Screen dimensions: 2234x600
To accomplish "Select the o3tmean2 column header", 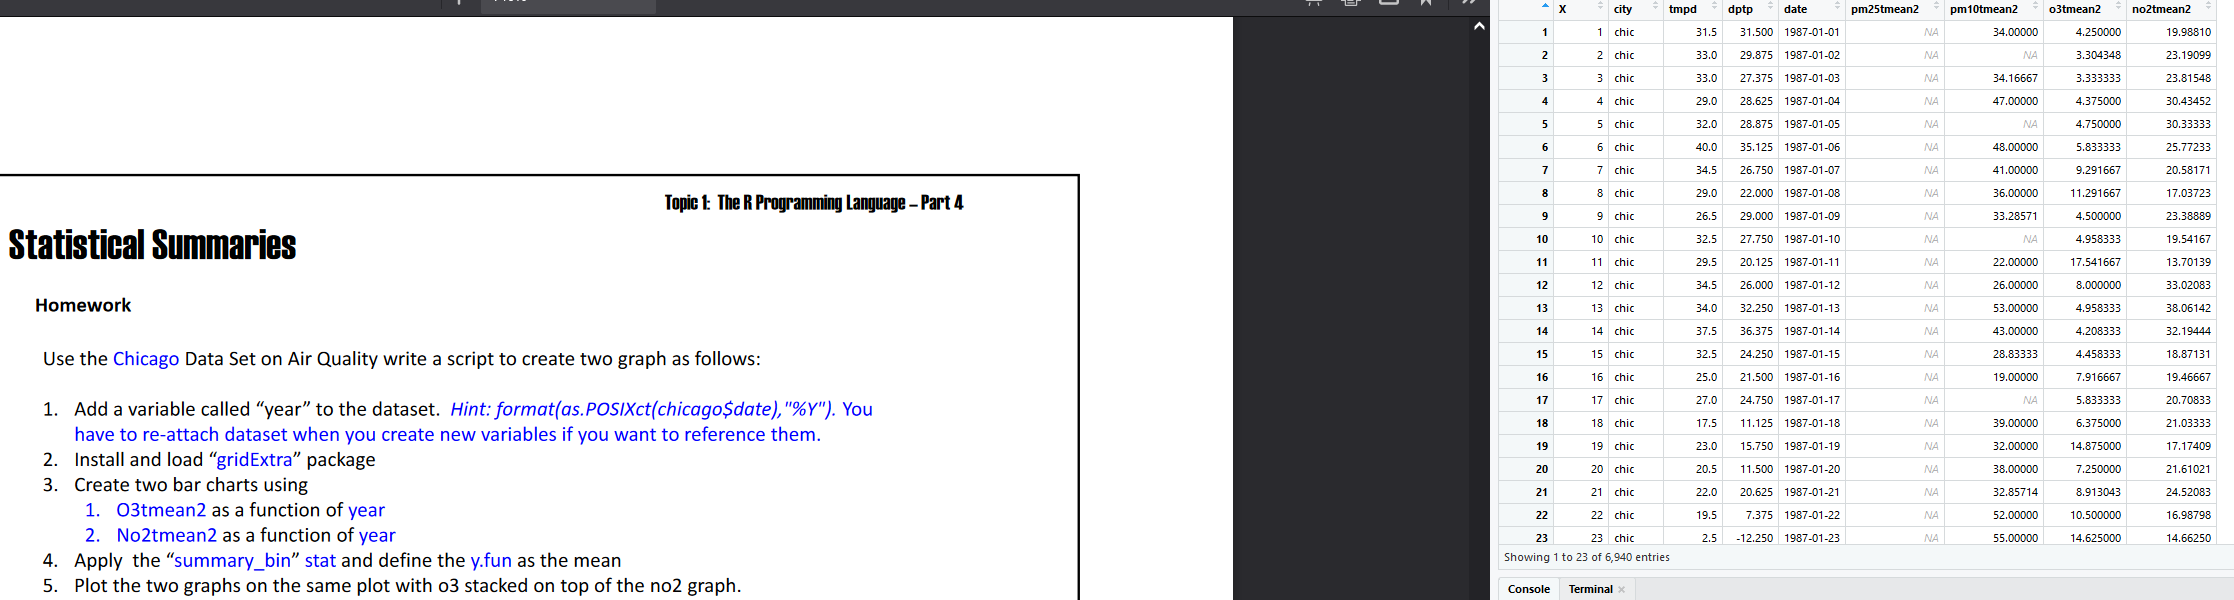I will pyautogui.click(x=2075, y=9).
